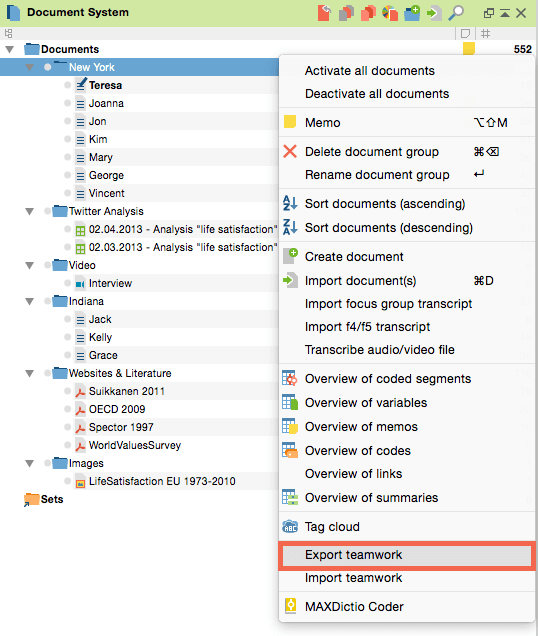This screenshot has width=538, height=636.
Task: Collapse the Indiana document group
Action: point(29,301)
